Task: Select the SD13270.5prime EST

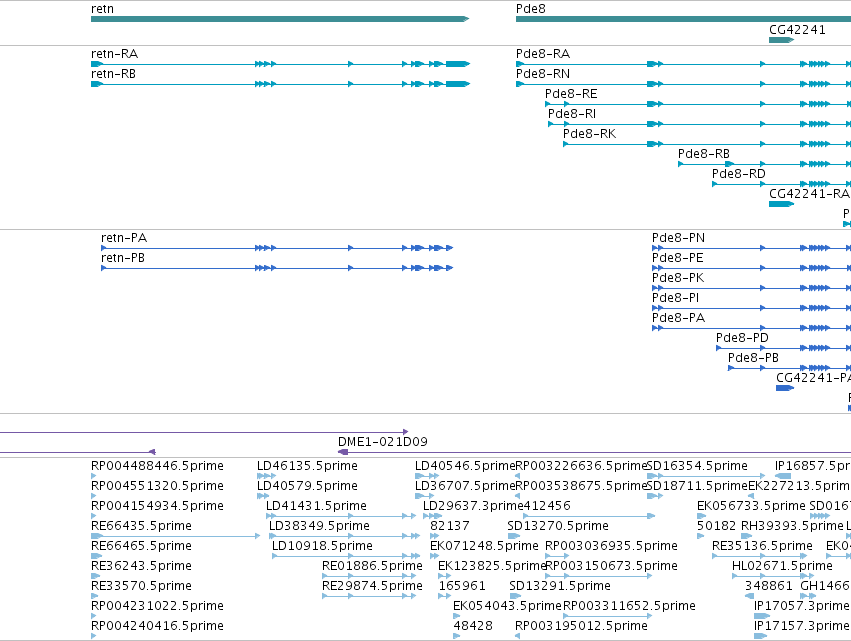Action: (513, 536)
